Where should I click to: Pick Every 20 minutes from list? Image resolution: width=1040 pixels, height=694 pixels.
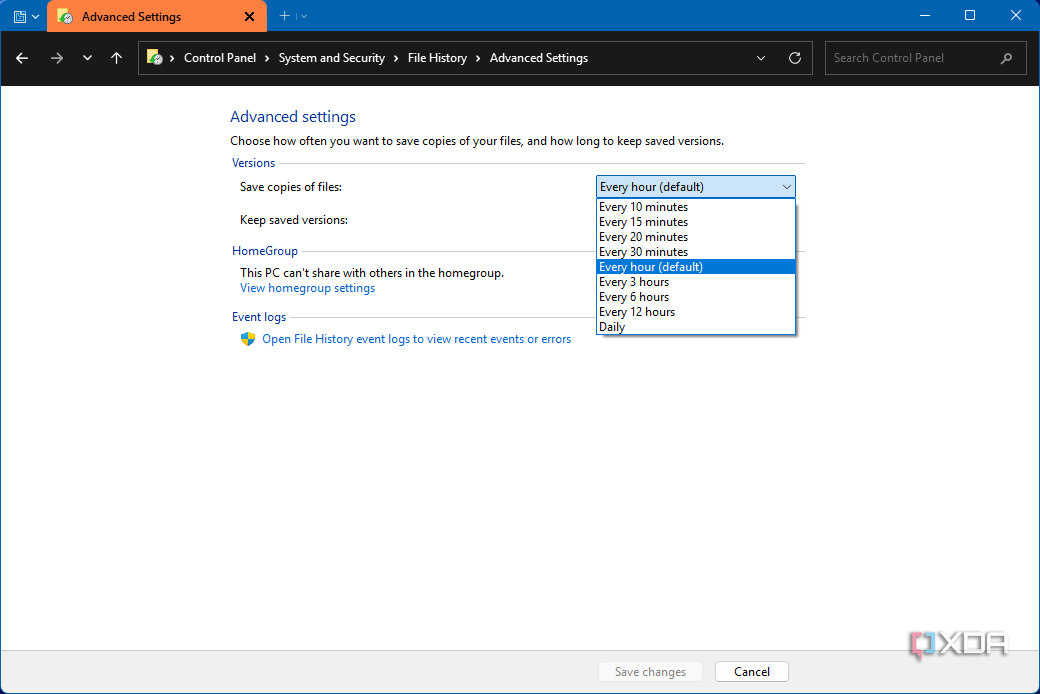pos(696,237)
